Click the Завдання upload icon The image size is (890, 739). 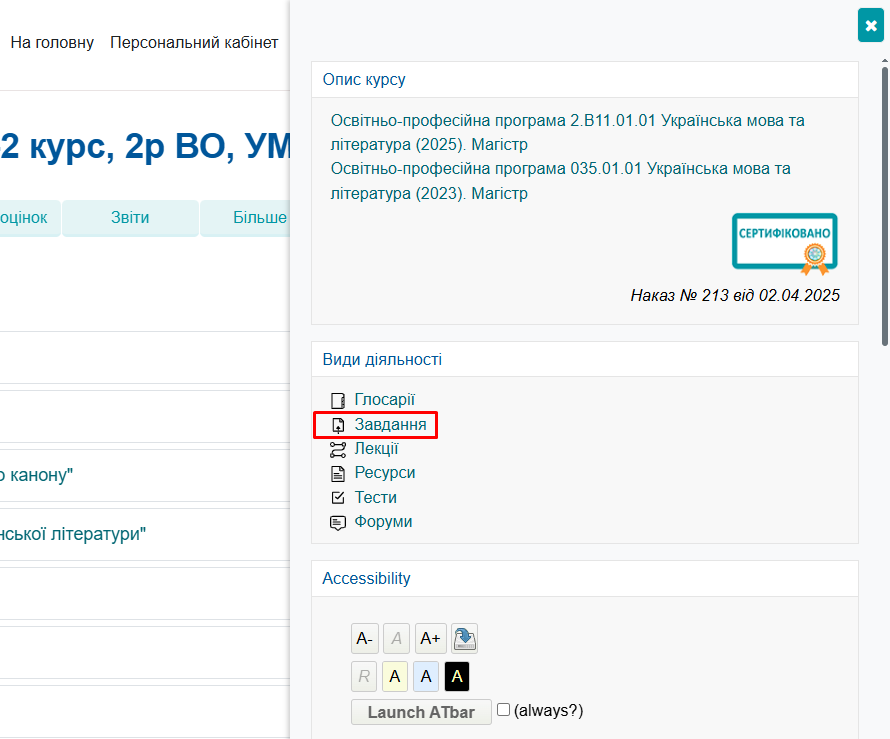click(x=337, y=425)
